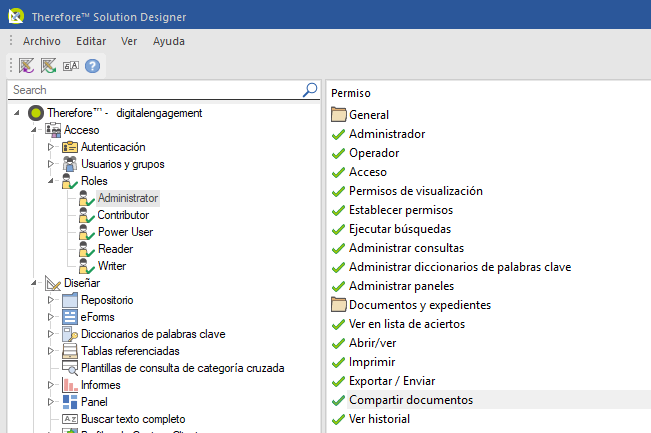Select Administrar diccionarios de palabras clave text
The height and width of the screenshot is (433, 651).
click(460, 267)
